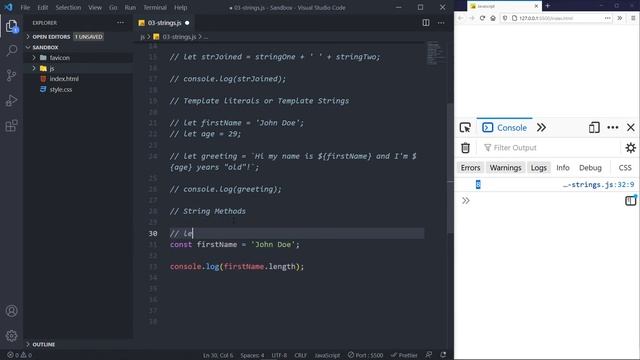Split the editor to the right
This screenshot has height=360, width=640.
tap(426, 23)
